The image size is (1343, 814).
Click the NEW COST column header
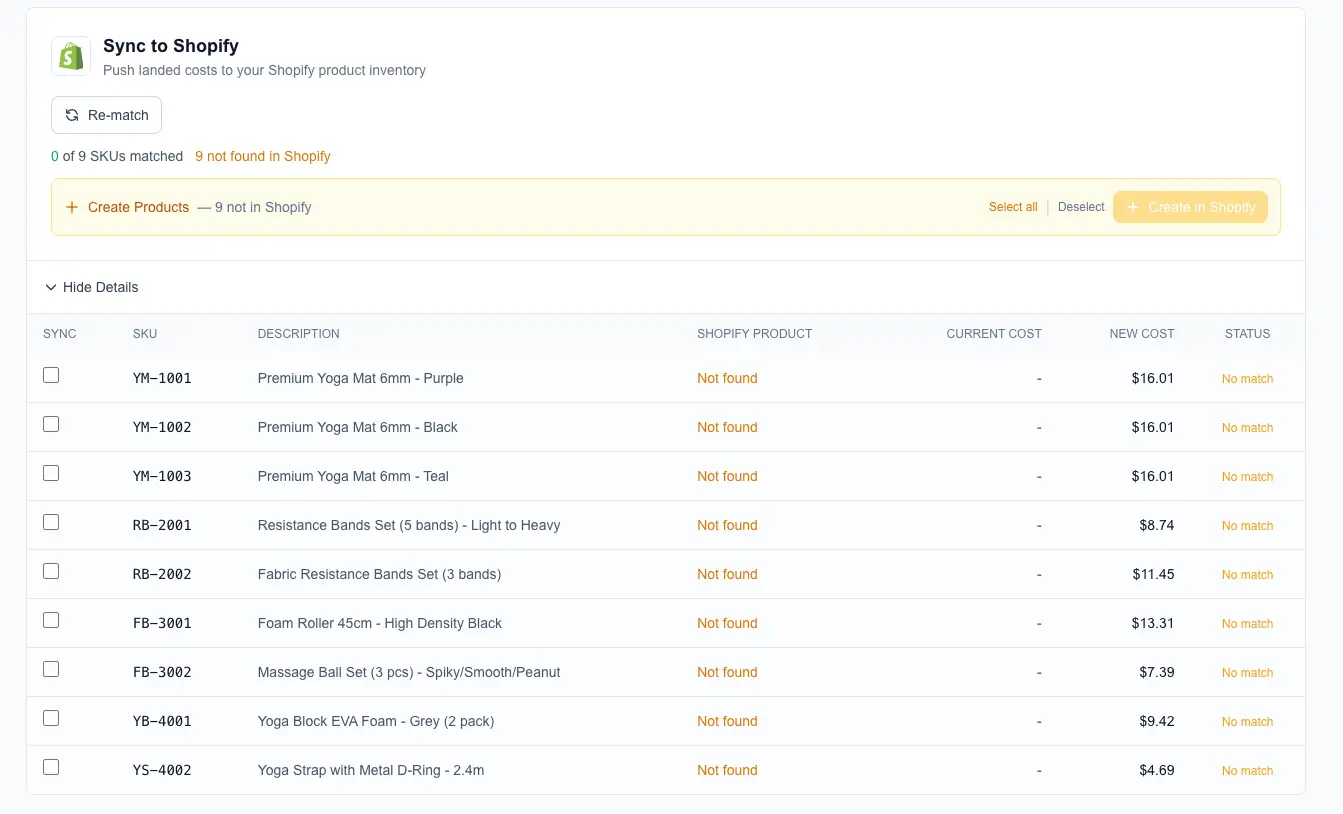pyautogui.click(x=1142, y=334)
